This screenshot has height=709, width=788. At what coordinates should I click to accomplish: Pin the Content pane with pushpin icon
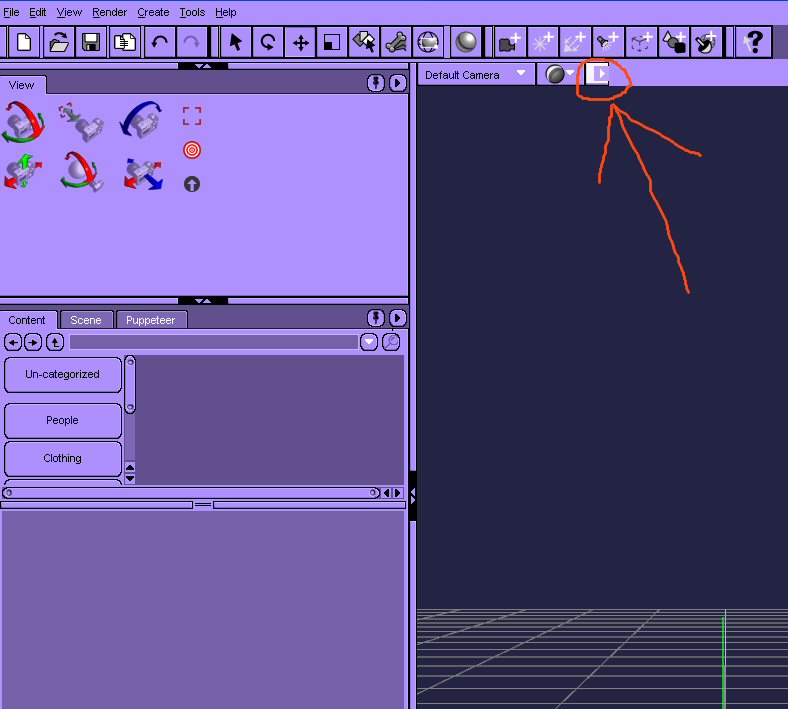[x=376, y=318]
